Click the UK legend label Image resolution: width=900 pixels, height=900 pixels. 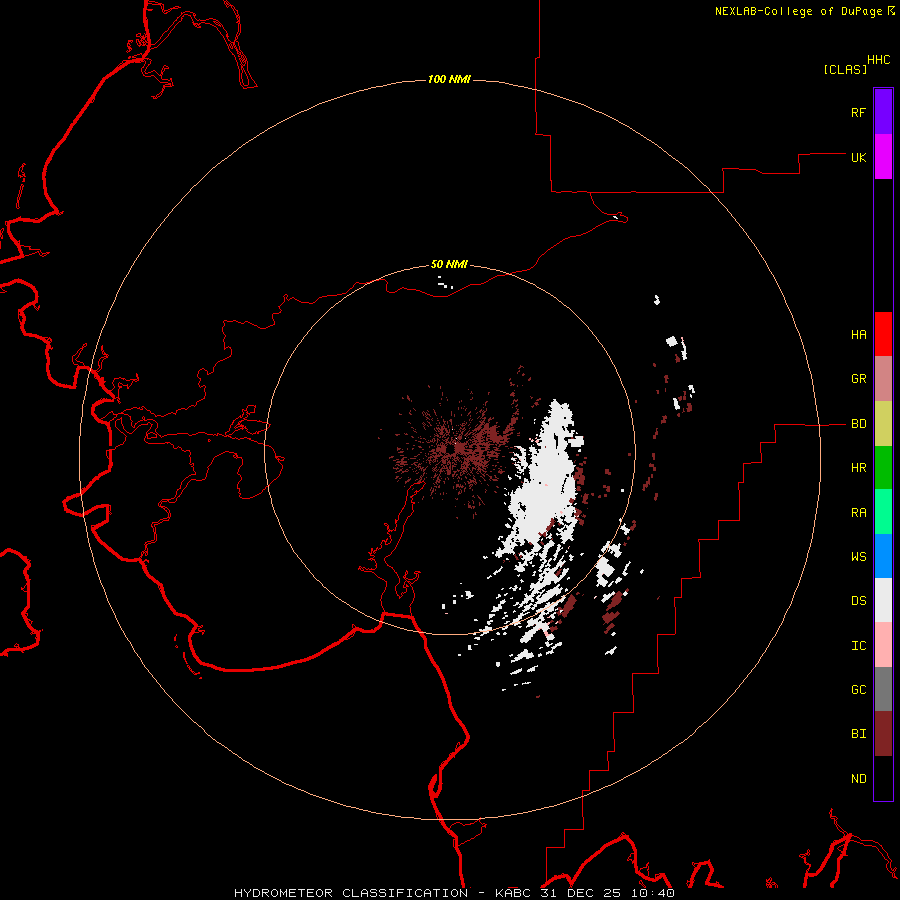(858, 157)
